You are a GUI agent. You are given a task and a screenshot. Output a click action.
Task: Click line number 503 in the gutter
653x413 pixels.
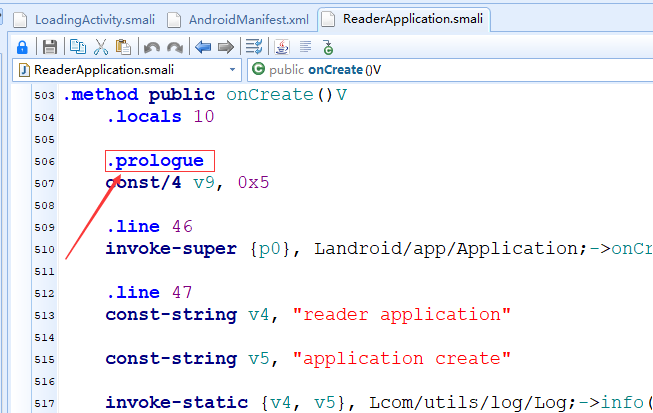[45, 96]
